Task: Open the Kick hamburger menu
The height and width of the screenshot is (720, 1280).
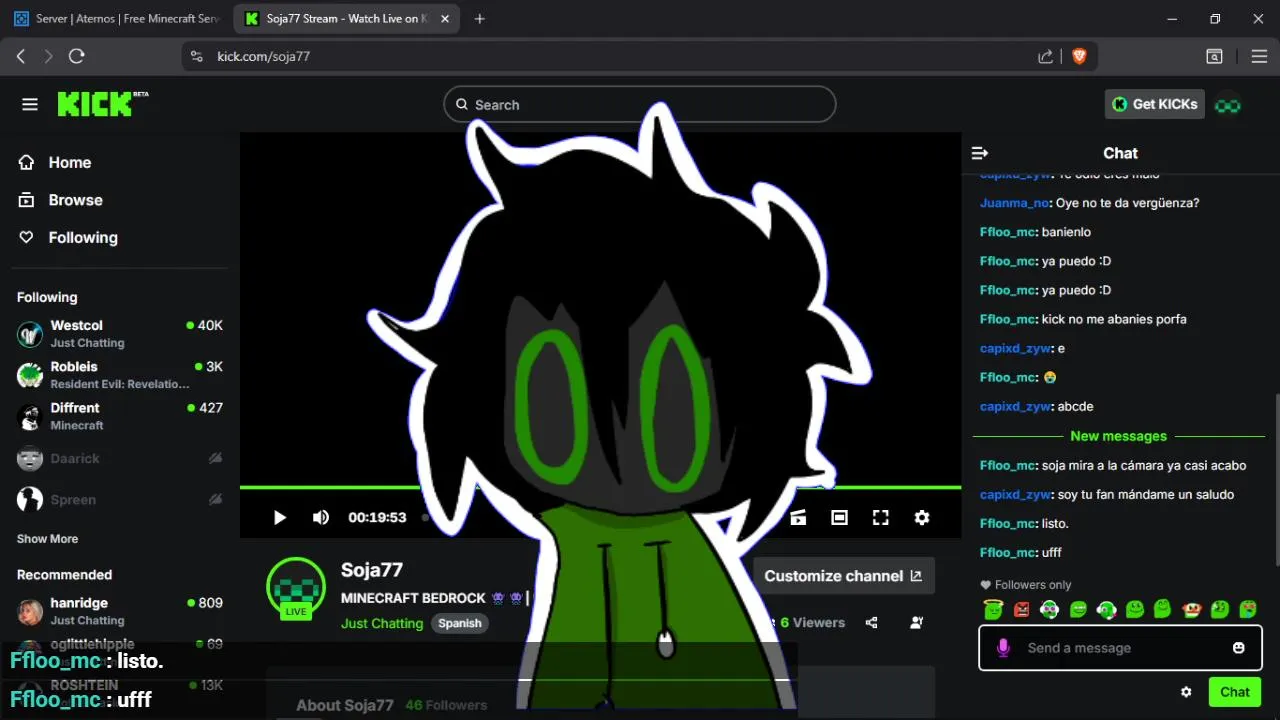Action: coord(30,104)
